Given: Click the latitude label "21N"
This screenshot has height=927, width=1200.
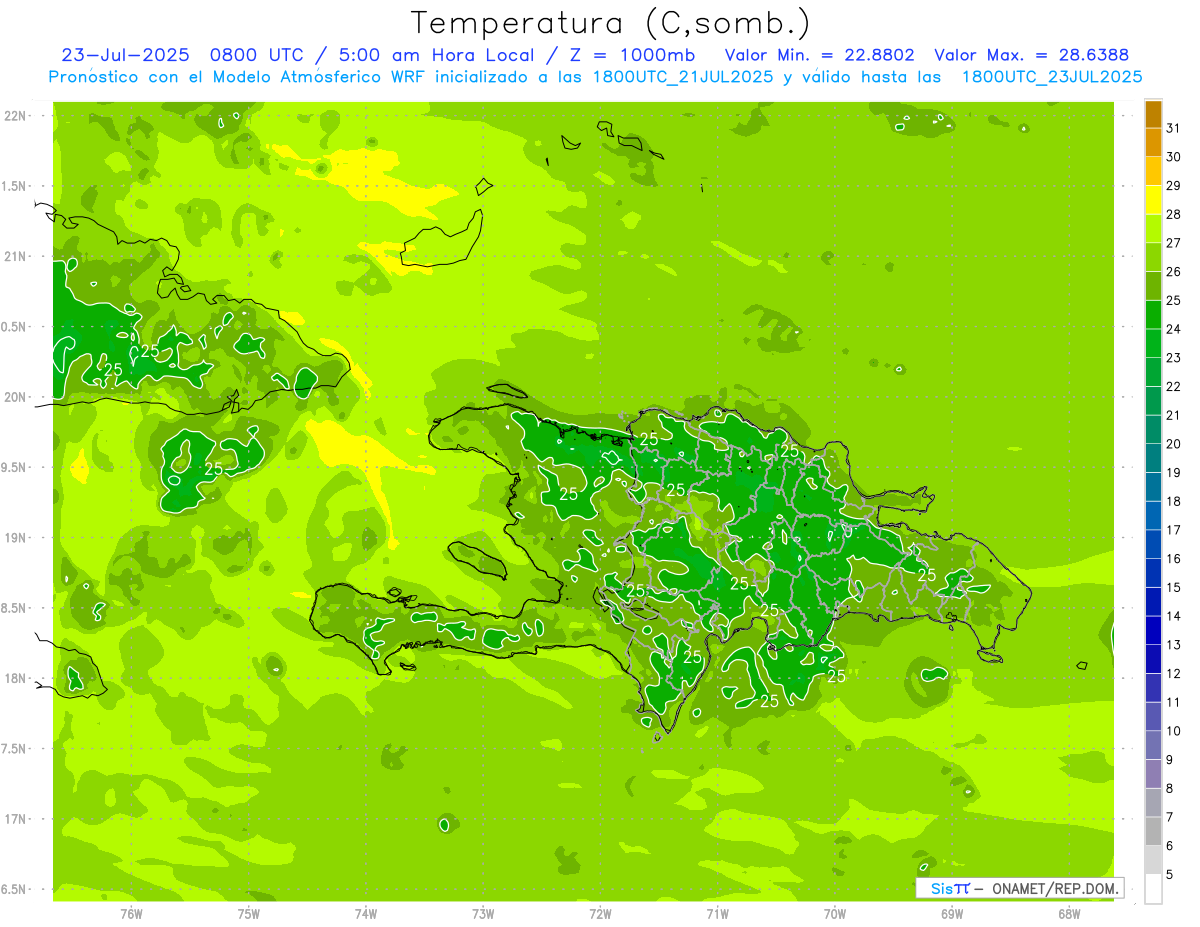Looking at the screenshot, I should pos(15,257).
